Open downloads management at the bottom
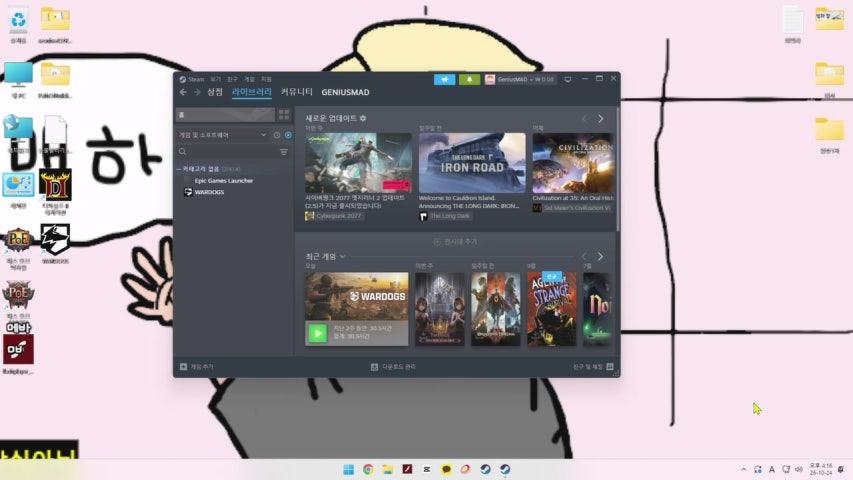 pyautogui.click(x=393, y=367)
